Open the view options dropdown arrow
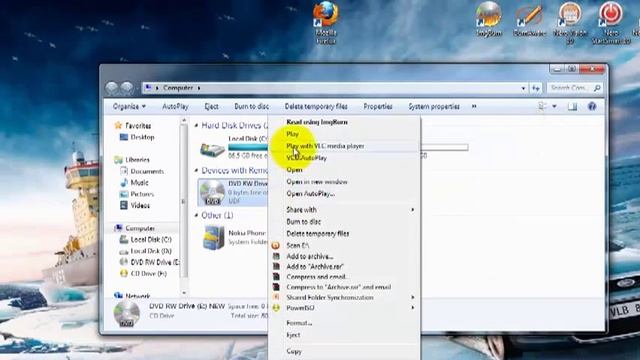 coord(554,107)
